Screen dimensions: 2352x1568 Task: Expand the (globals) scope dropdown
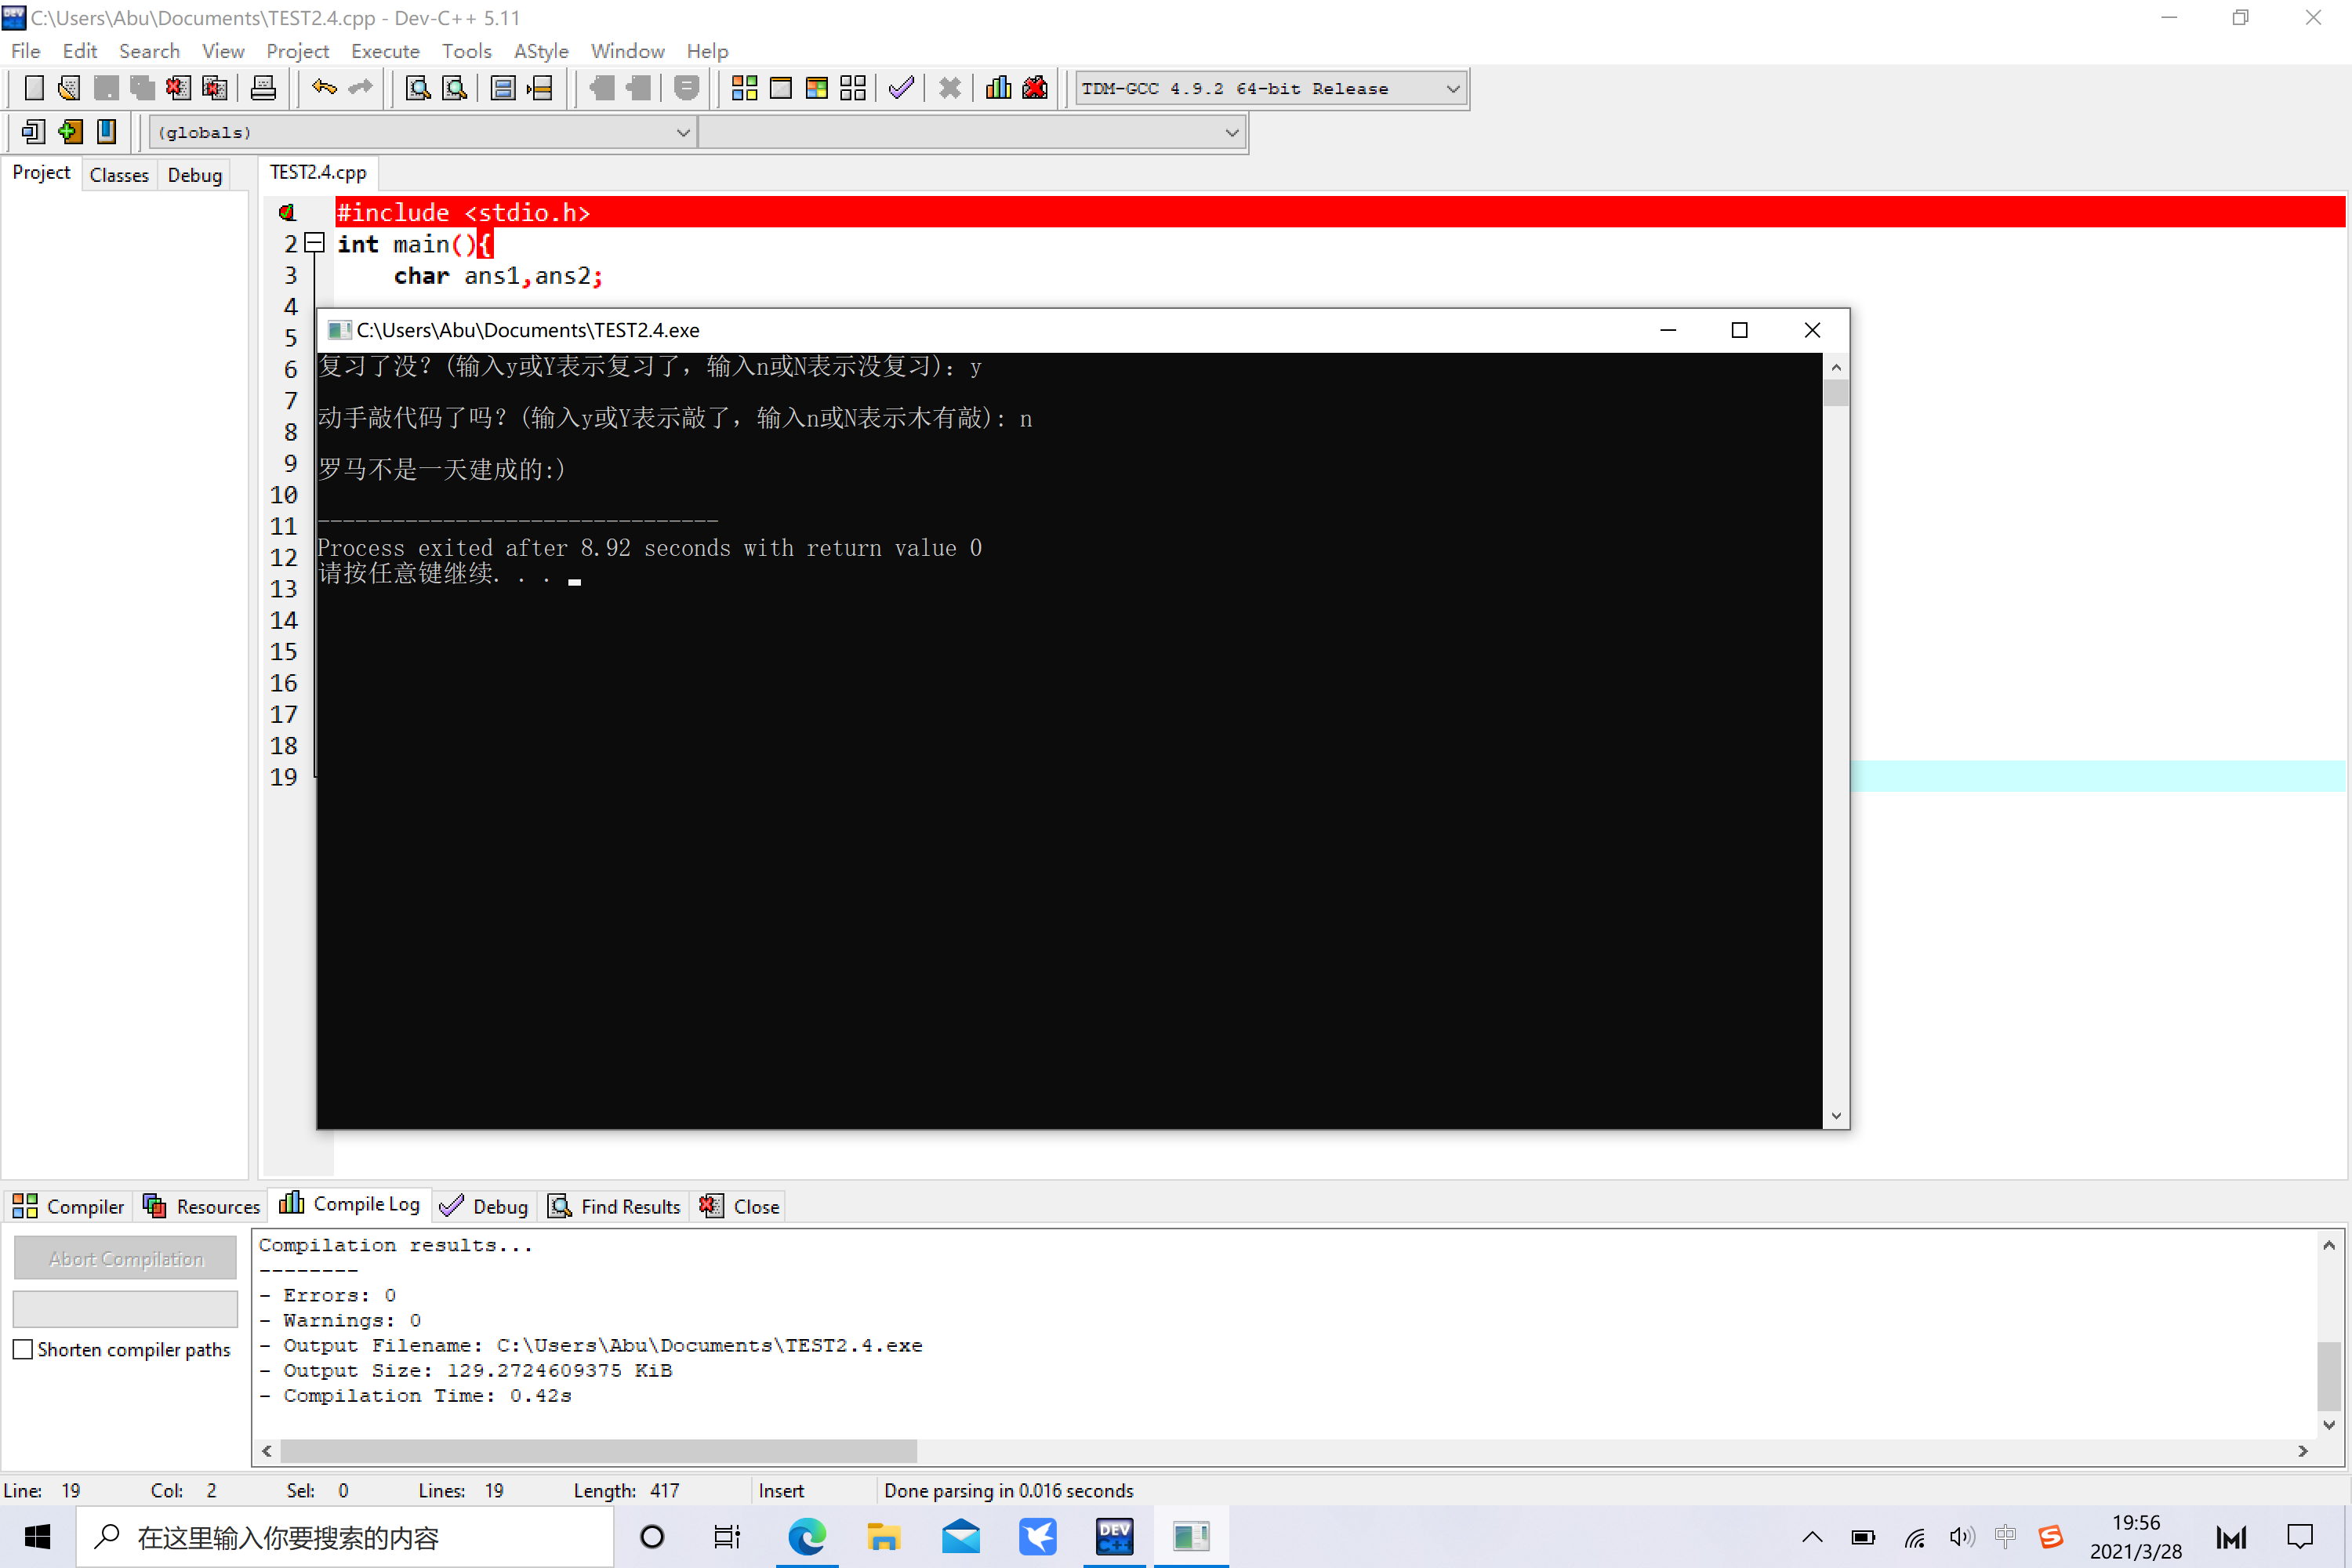683,132
